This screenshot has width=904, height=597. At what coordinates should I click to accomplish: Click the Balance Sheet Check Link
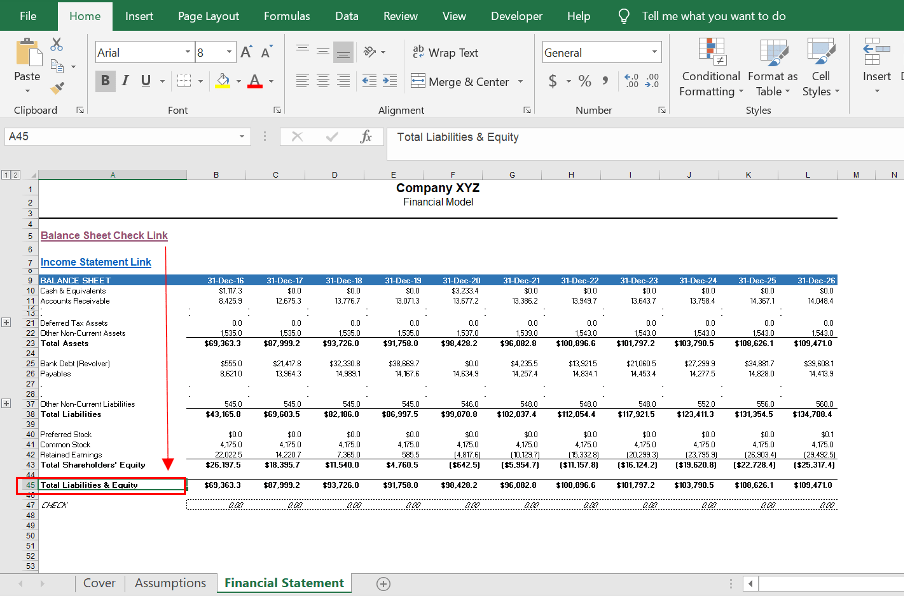pos(104,236)
